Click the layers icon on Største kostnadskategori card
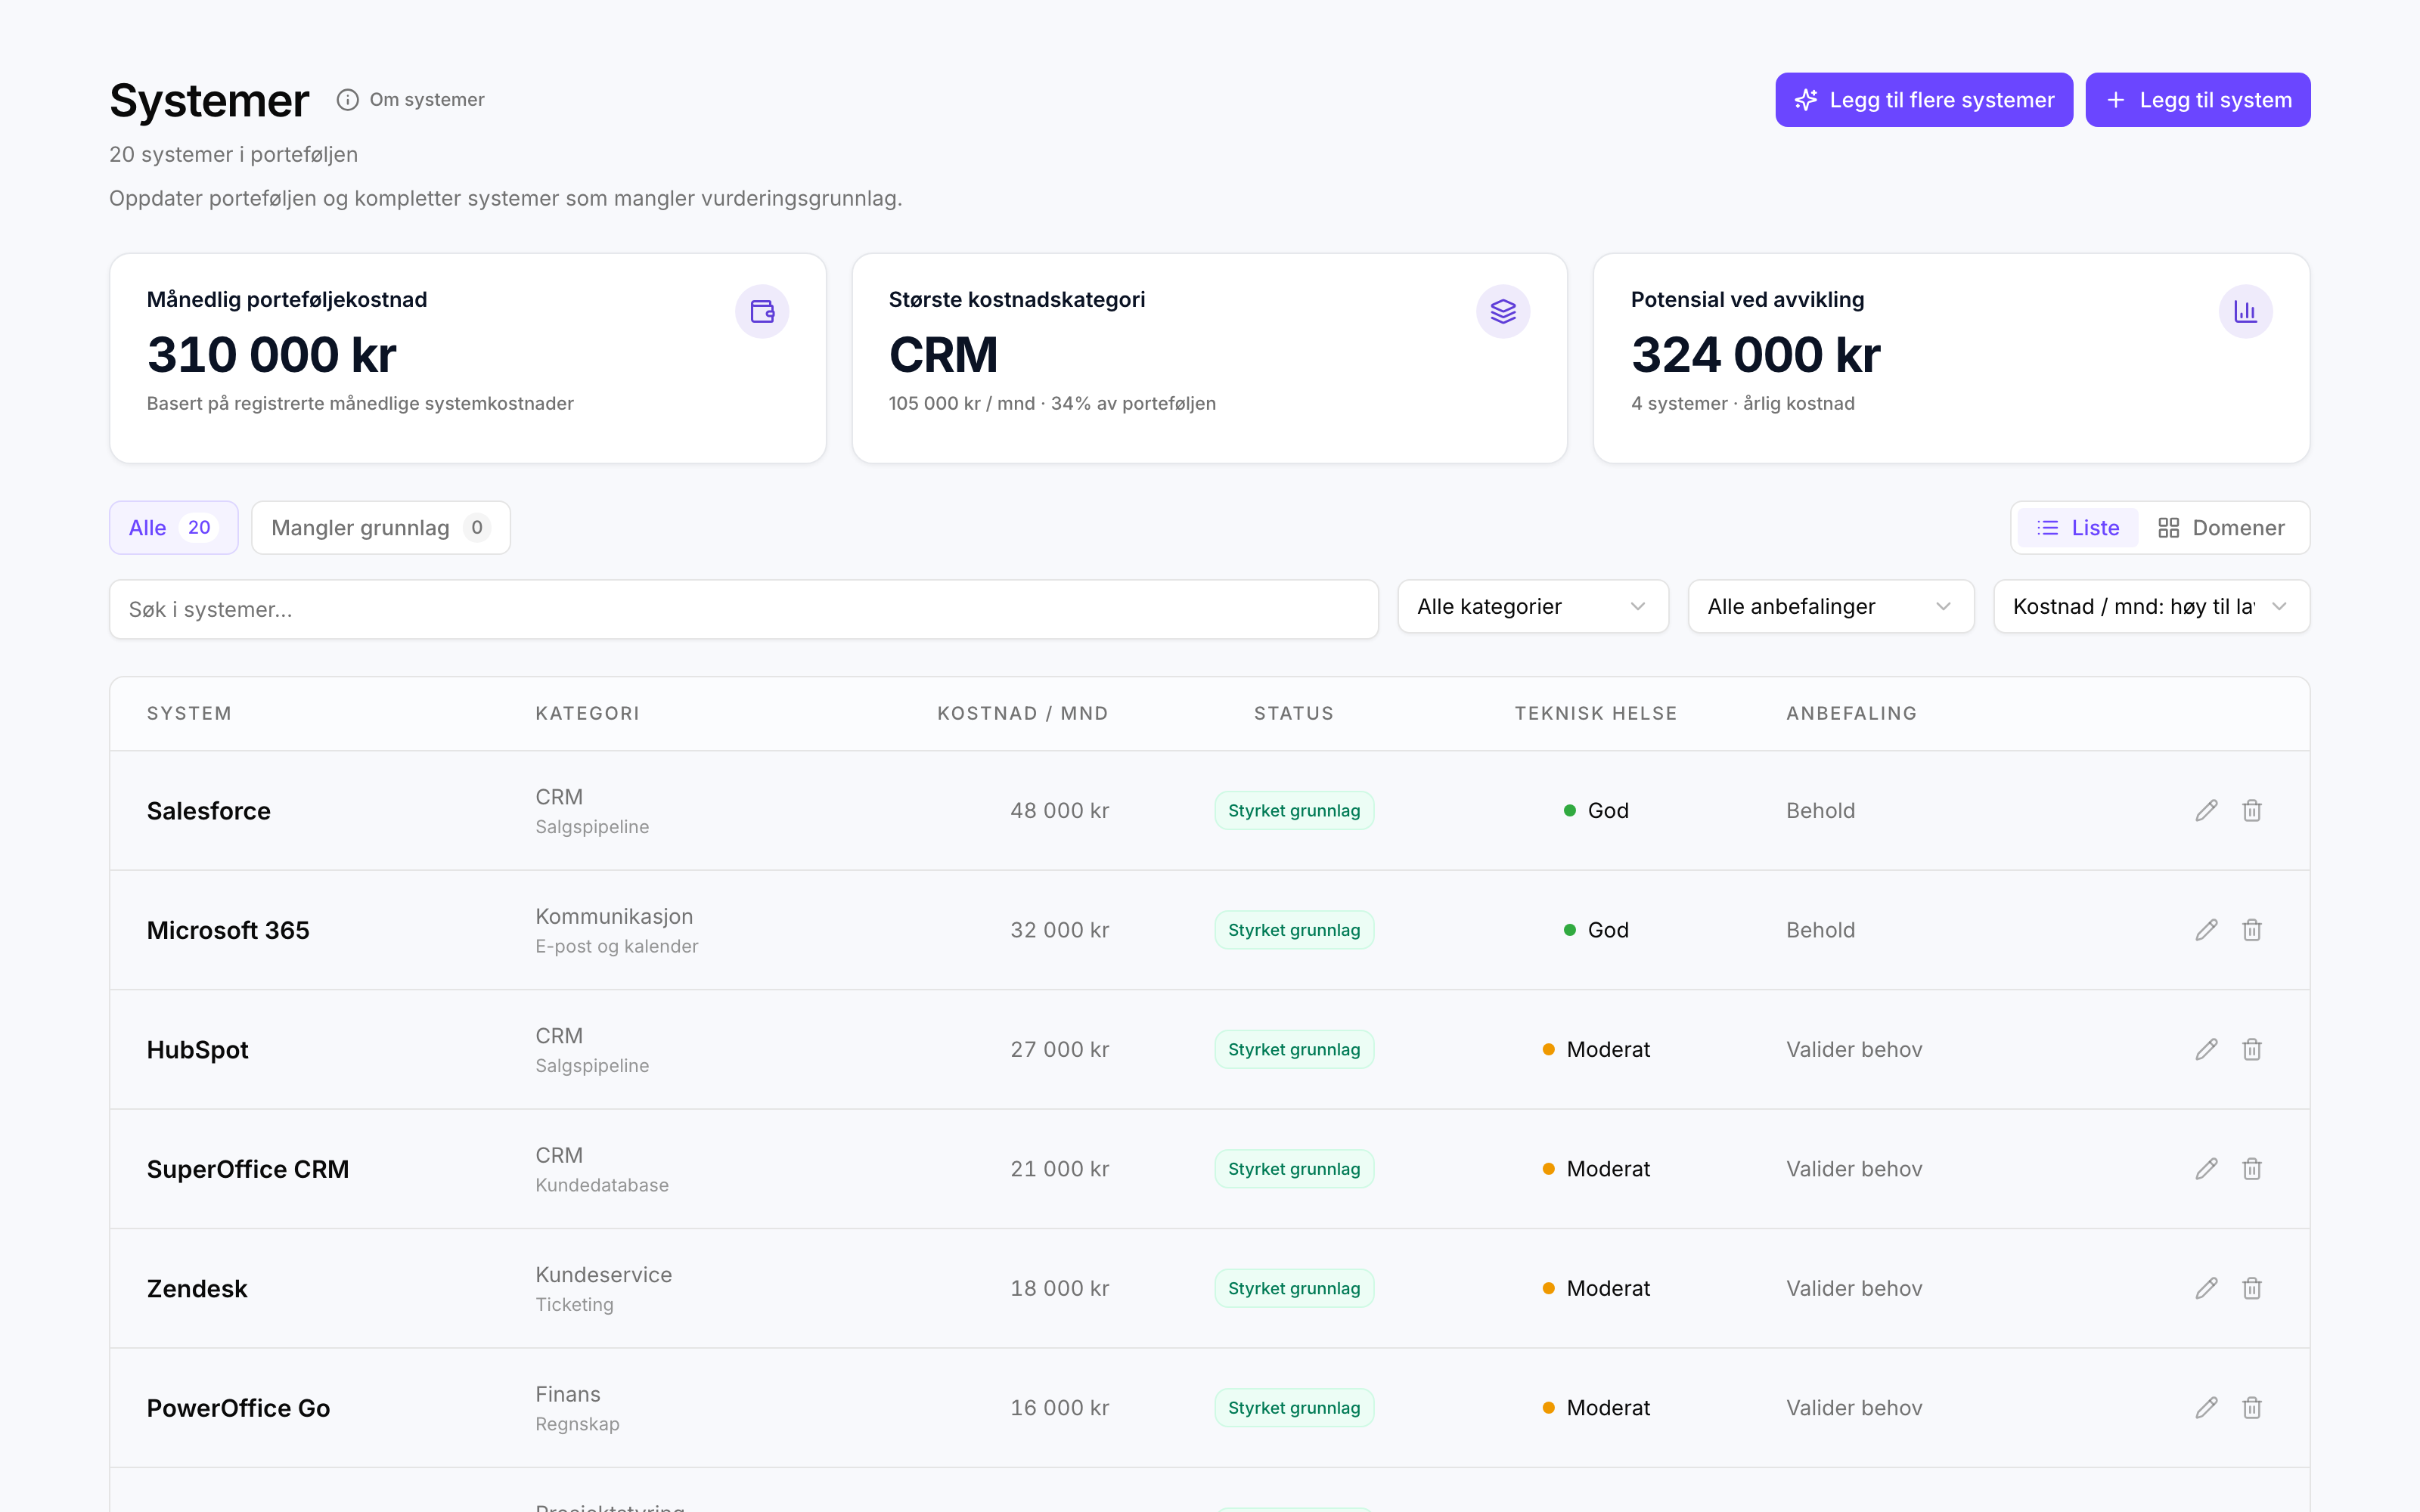Viewport: 2420px width, 1512px height. click(x=1503, y=312)
